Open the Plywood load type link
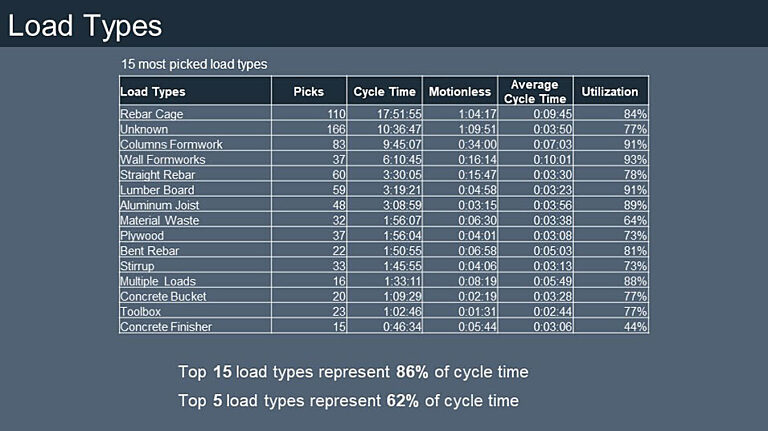 pos(142,235)
